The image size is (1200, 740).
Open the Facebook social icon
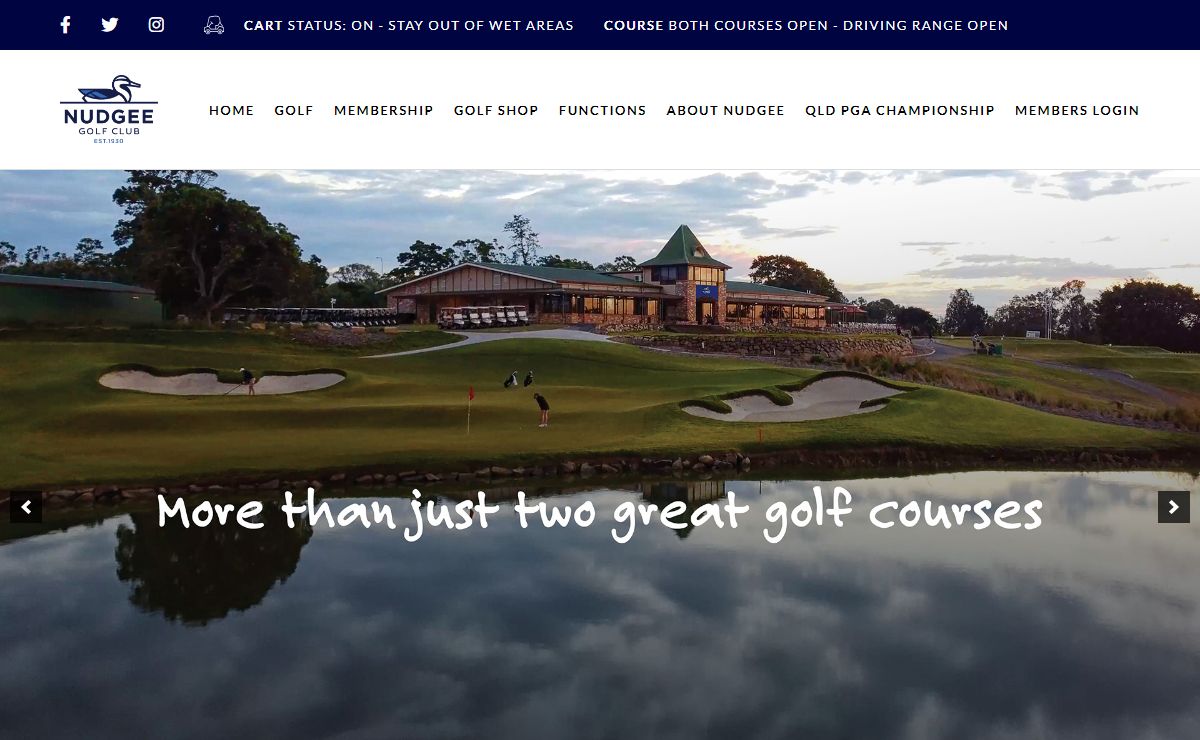[65, 25]
